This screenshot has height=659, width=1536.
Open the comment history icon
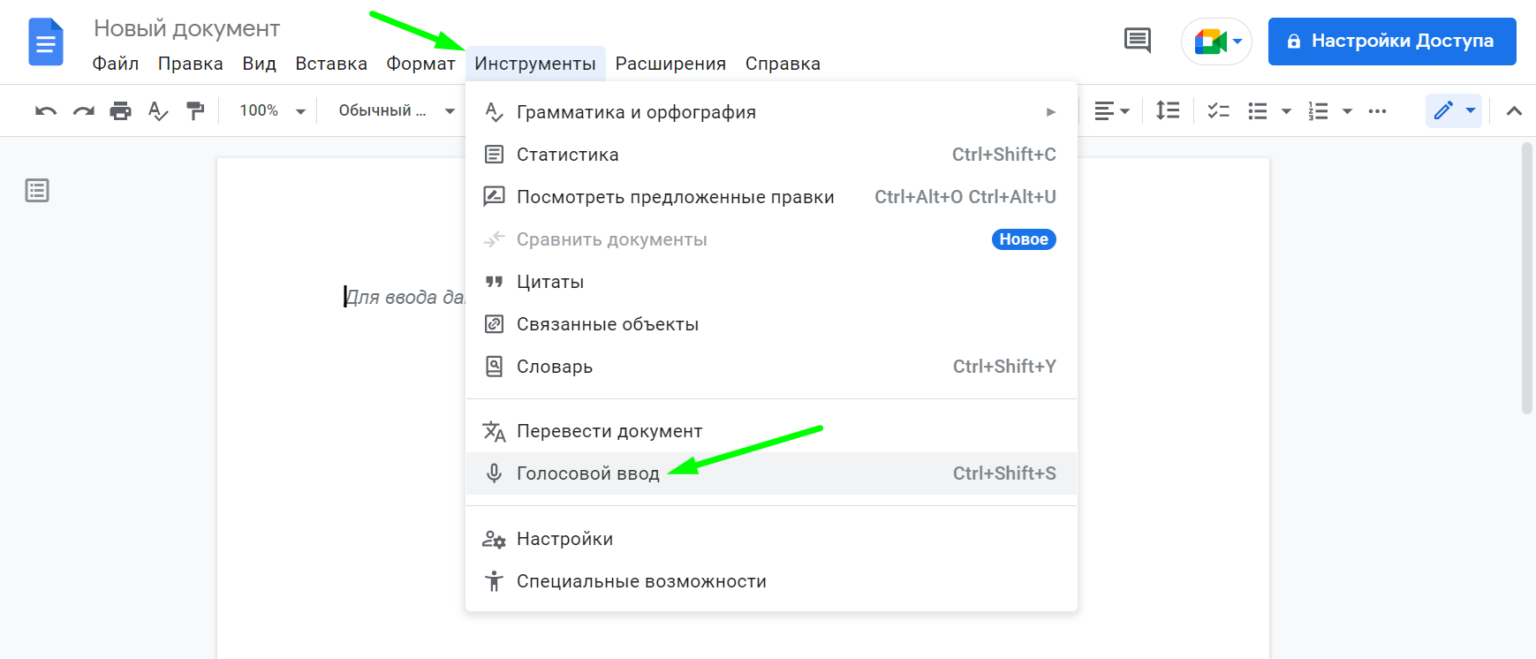pos(1137,41)
